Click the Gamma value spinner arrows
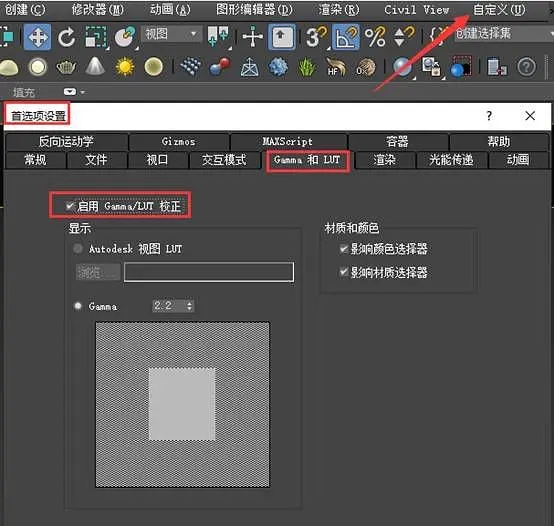This screenshot has width=554, height=526. pos(190,306)
